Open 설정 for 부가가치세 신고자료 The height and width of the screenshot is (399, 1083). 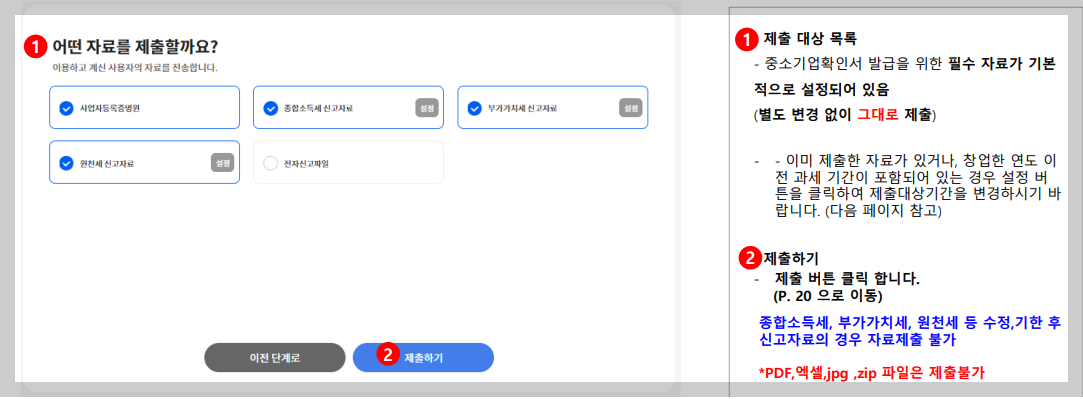631,108
